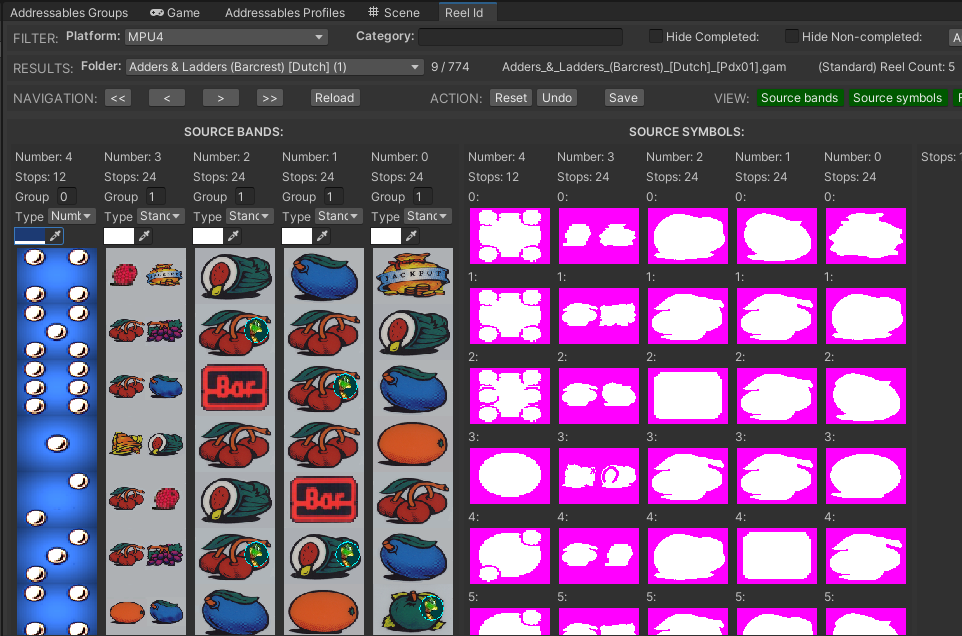Image resolution: width=962 pixels, height=636 pixels.
Task: Save the current reel data
Action: [623, 98]
